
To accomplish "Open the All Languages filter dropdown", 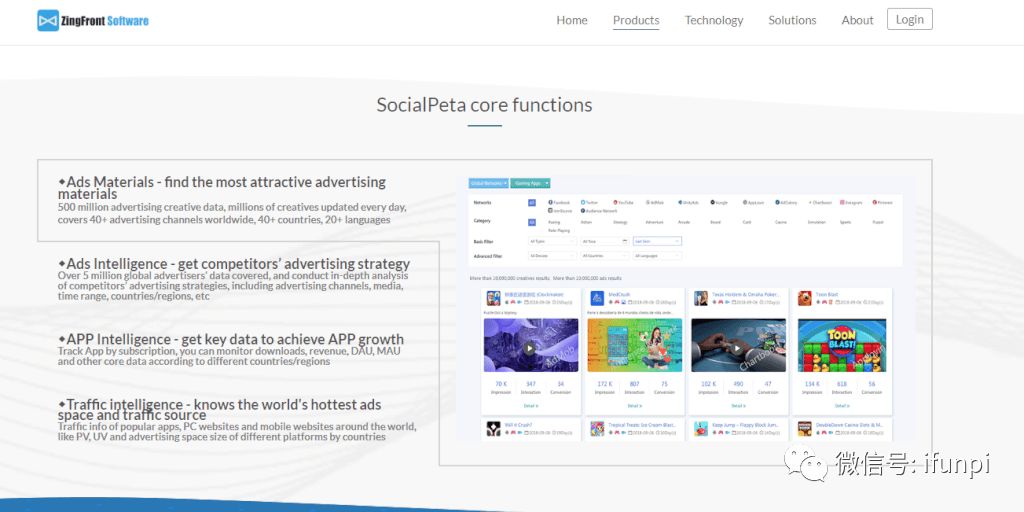I will 657,256.
